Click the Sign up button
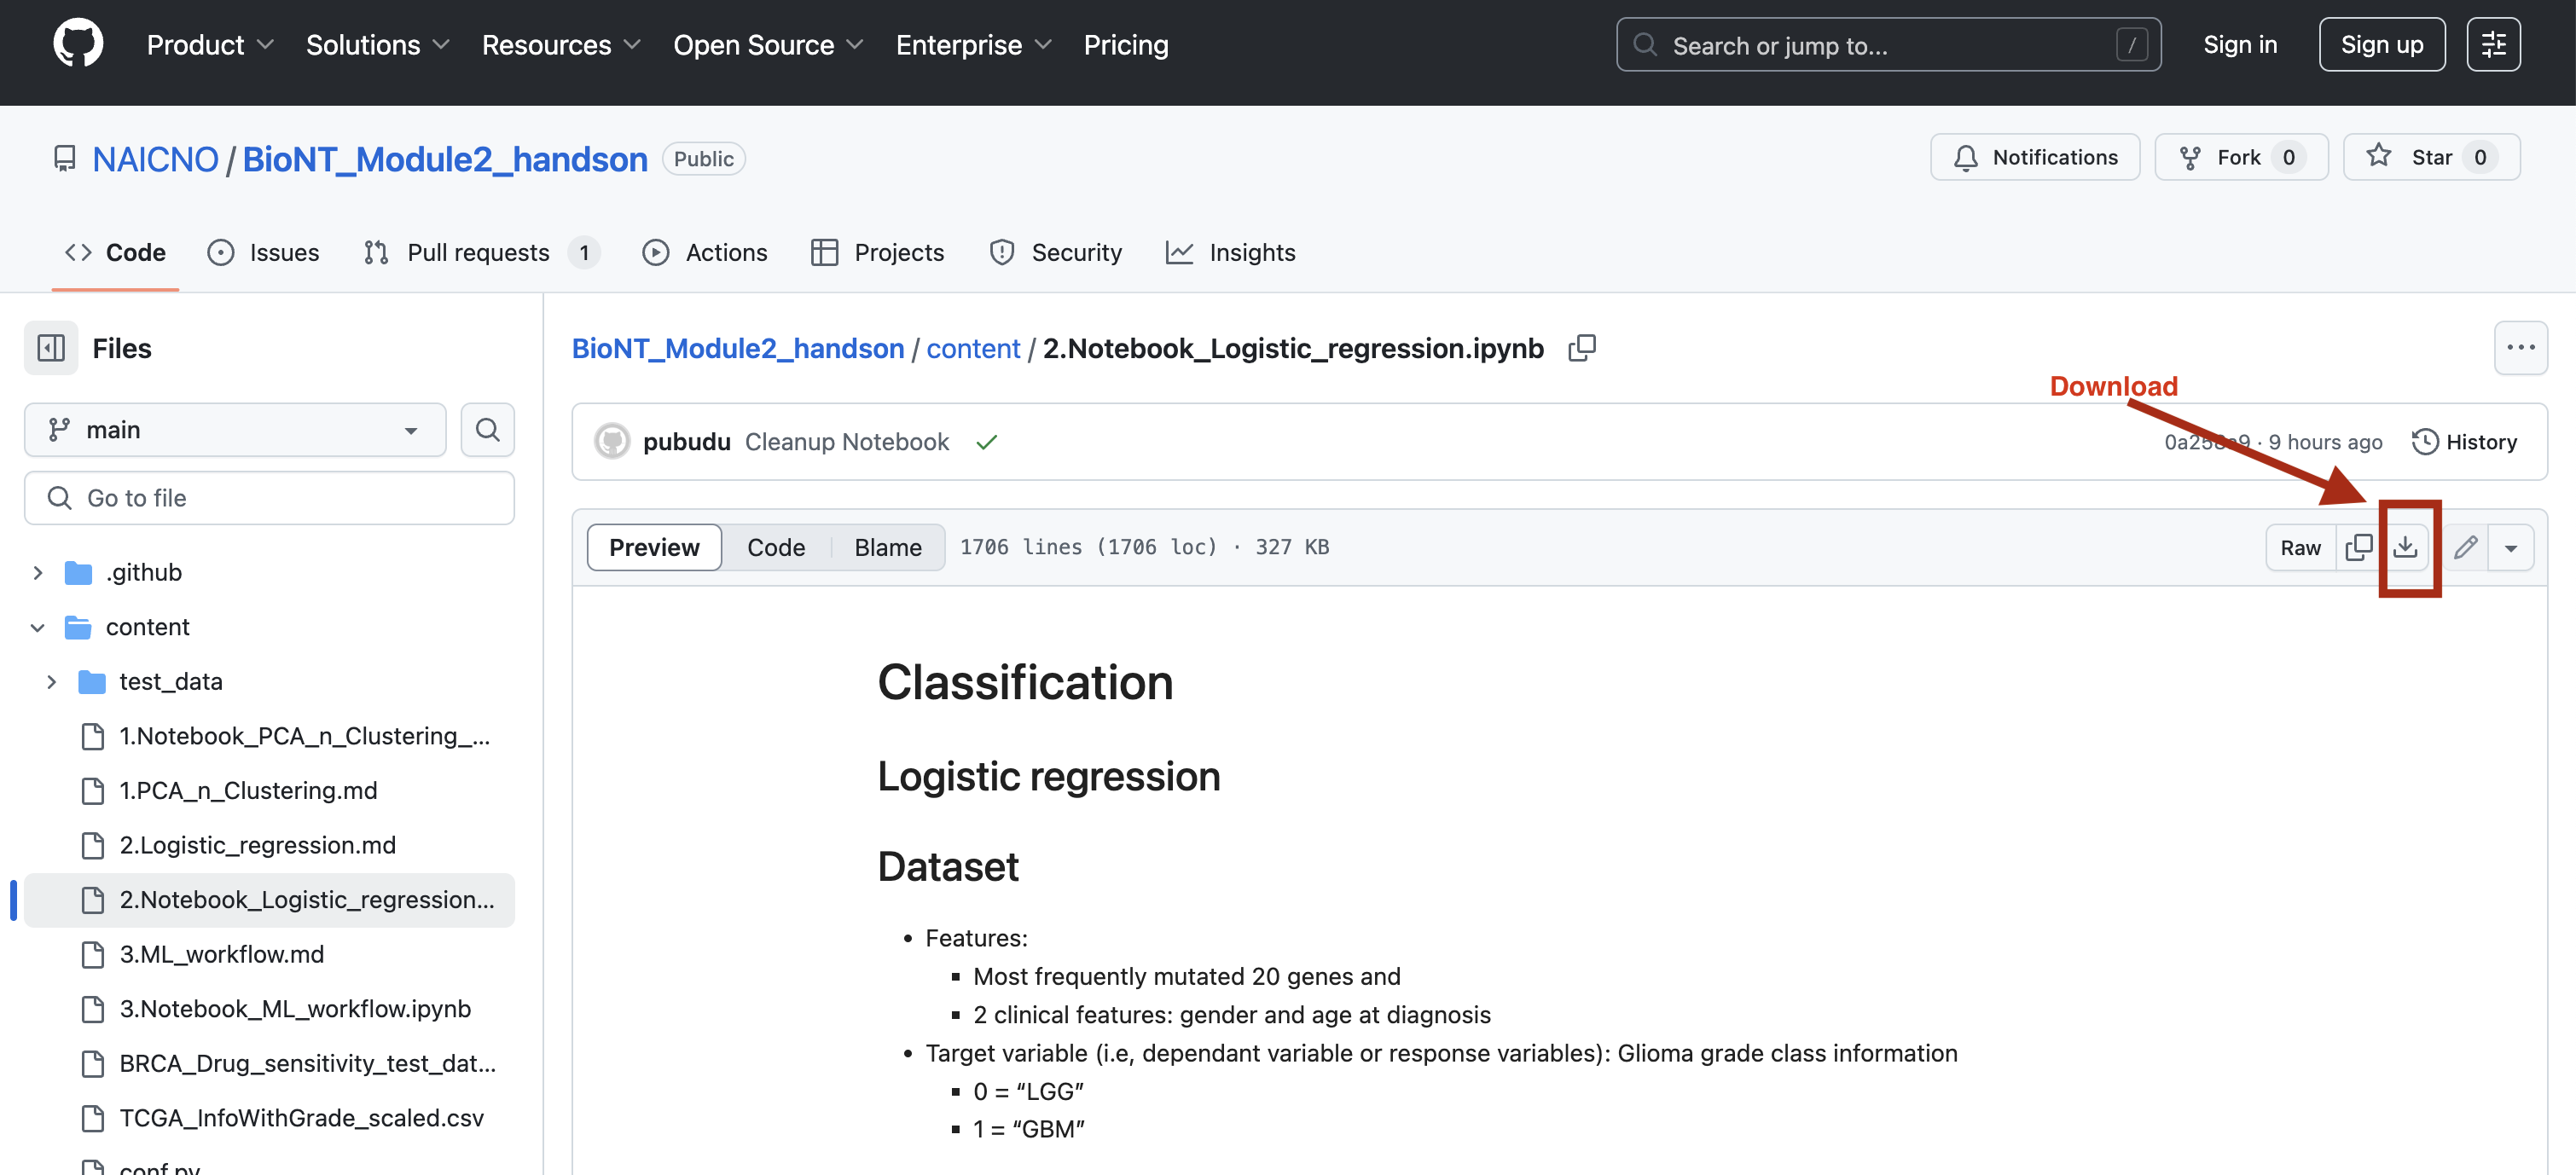2576x1175 pixels. pos(2382,45)
